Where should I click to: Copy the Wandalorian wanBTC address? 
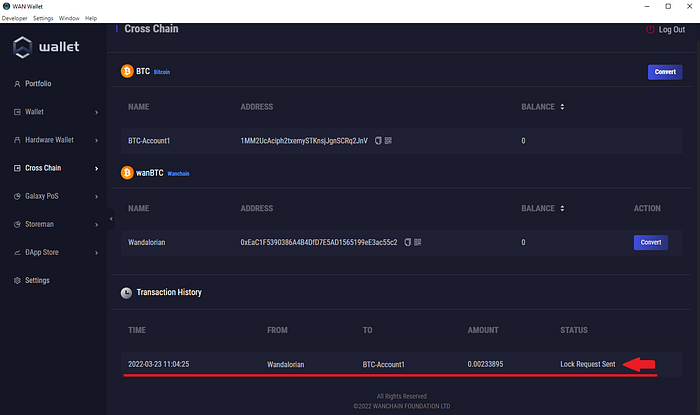[x=406, y=242]
